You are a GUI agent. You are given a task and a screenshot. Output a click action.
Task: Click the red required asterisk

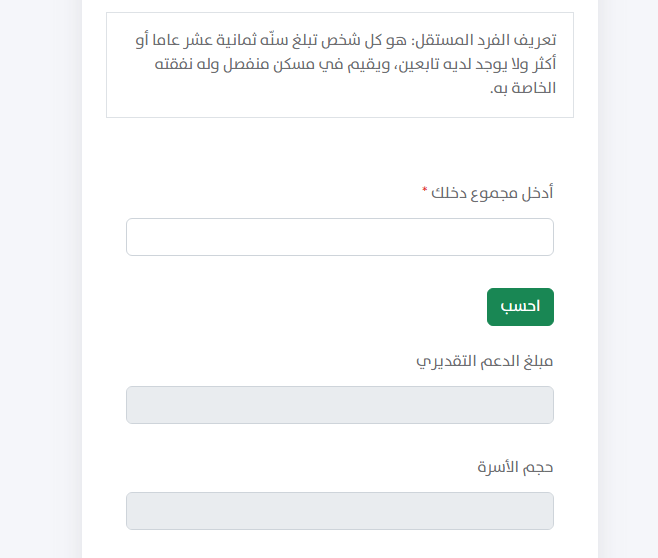coord(425,190)
